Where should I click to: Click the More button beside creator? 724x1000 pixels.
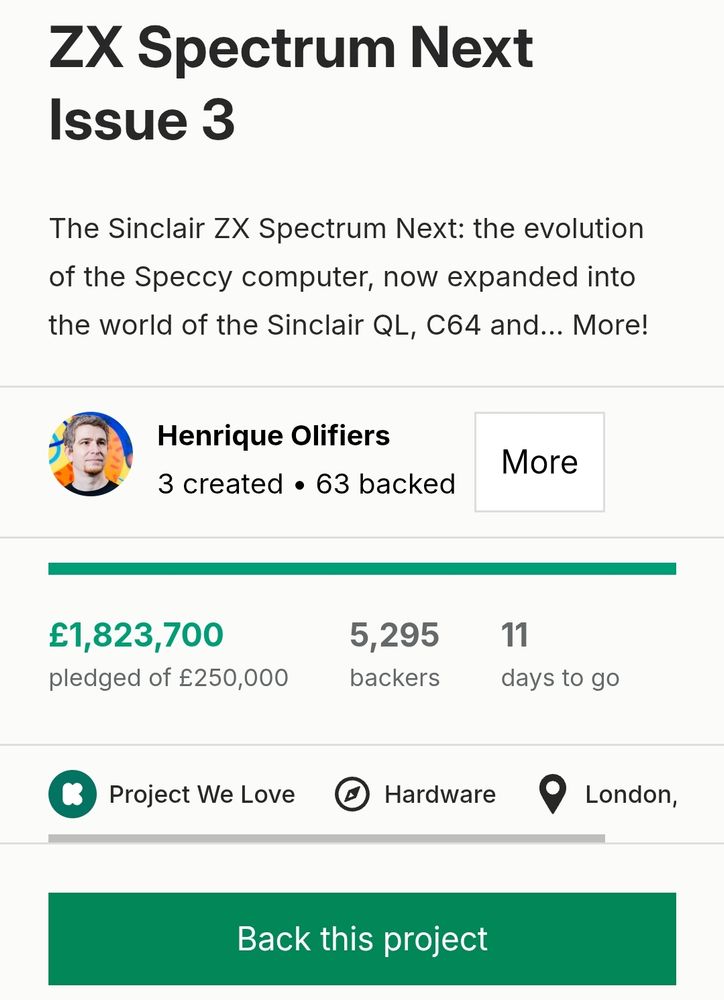(540, 462)
